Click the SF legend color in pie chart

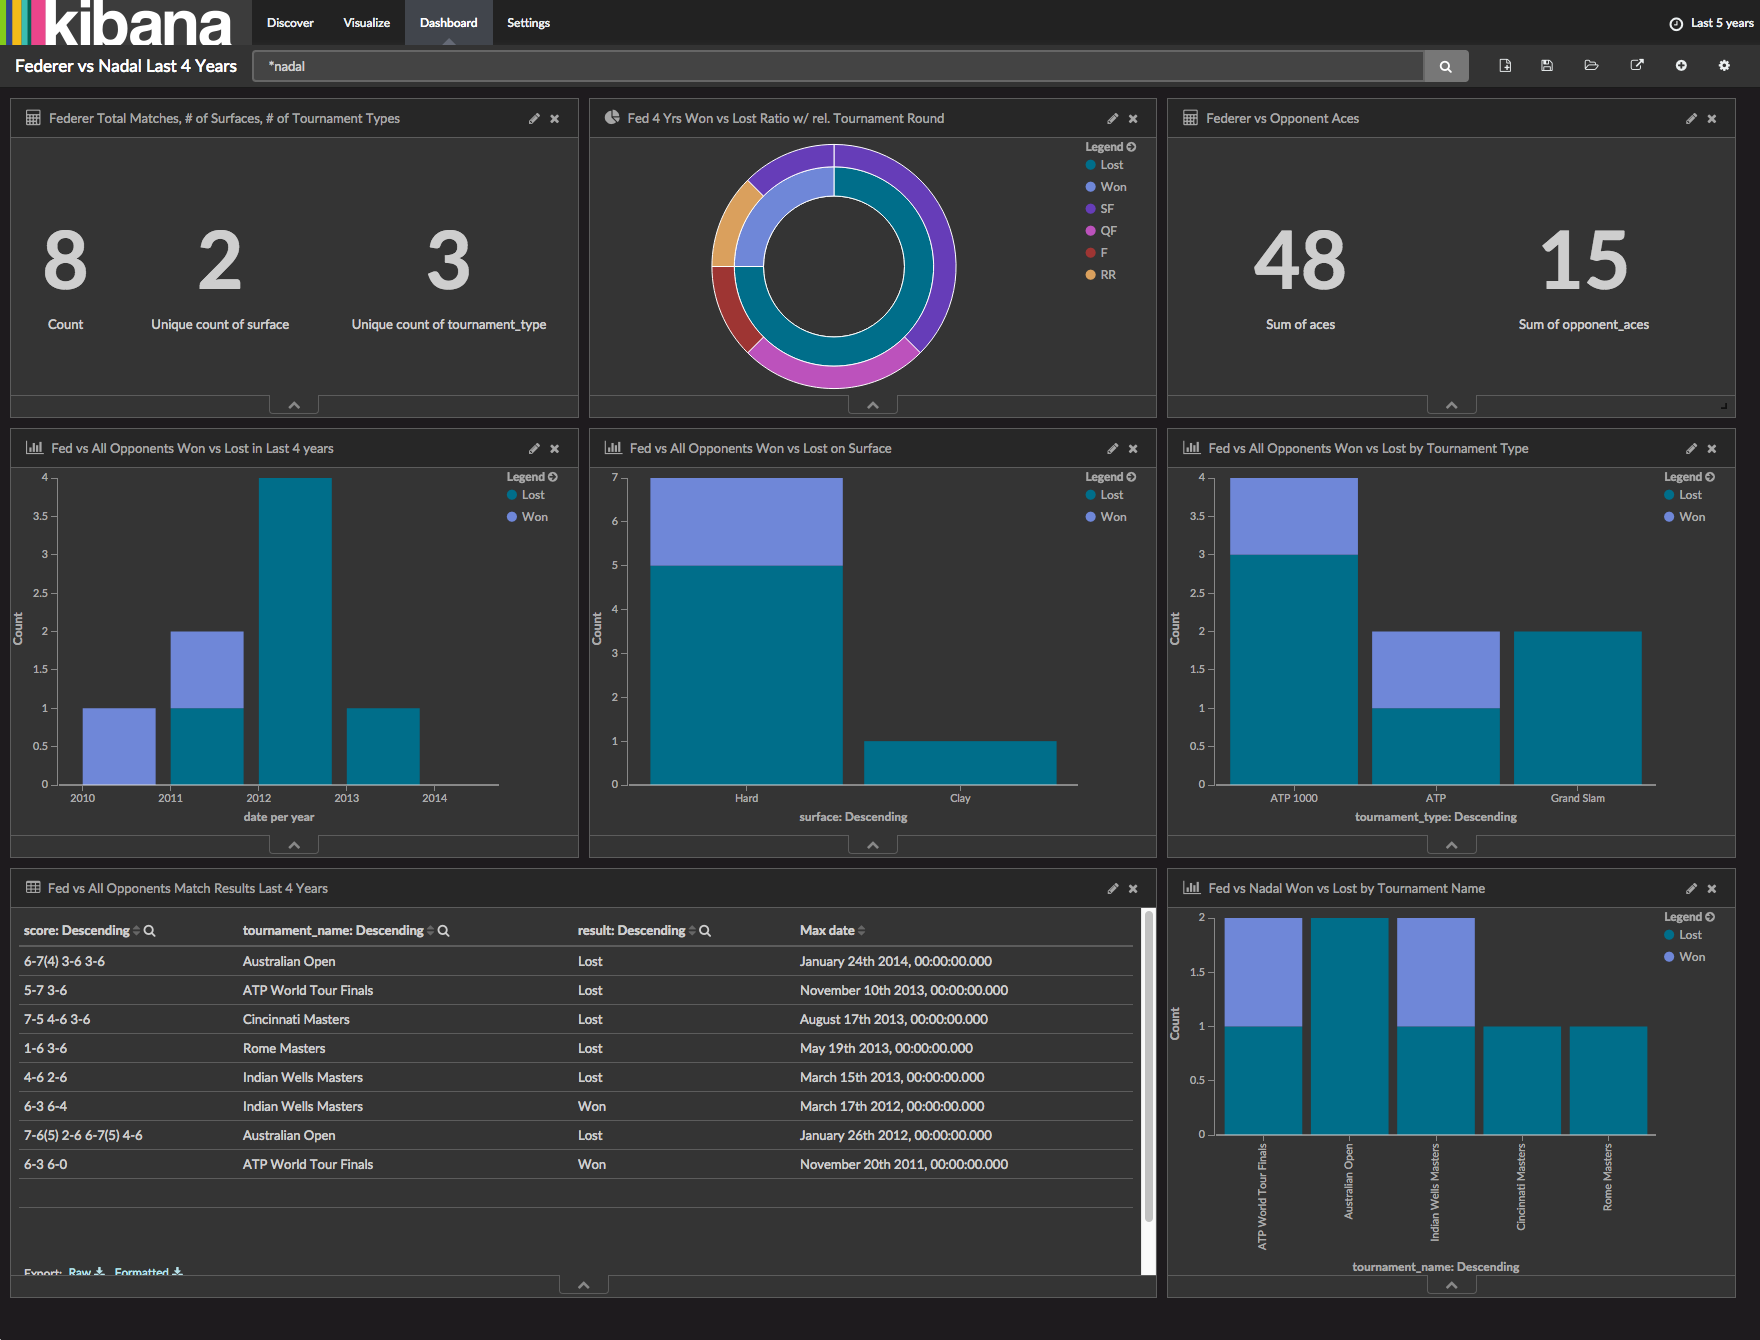pos(1091,209)
